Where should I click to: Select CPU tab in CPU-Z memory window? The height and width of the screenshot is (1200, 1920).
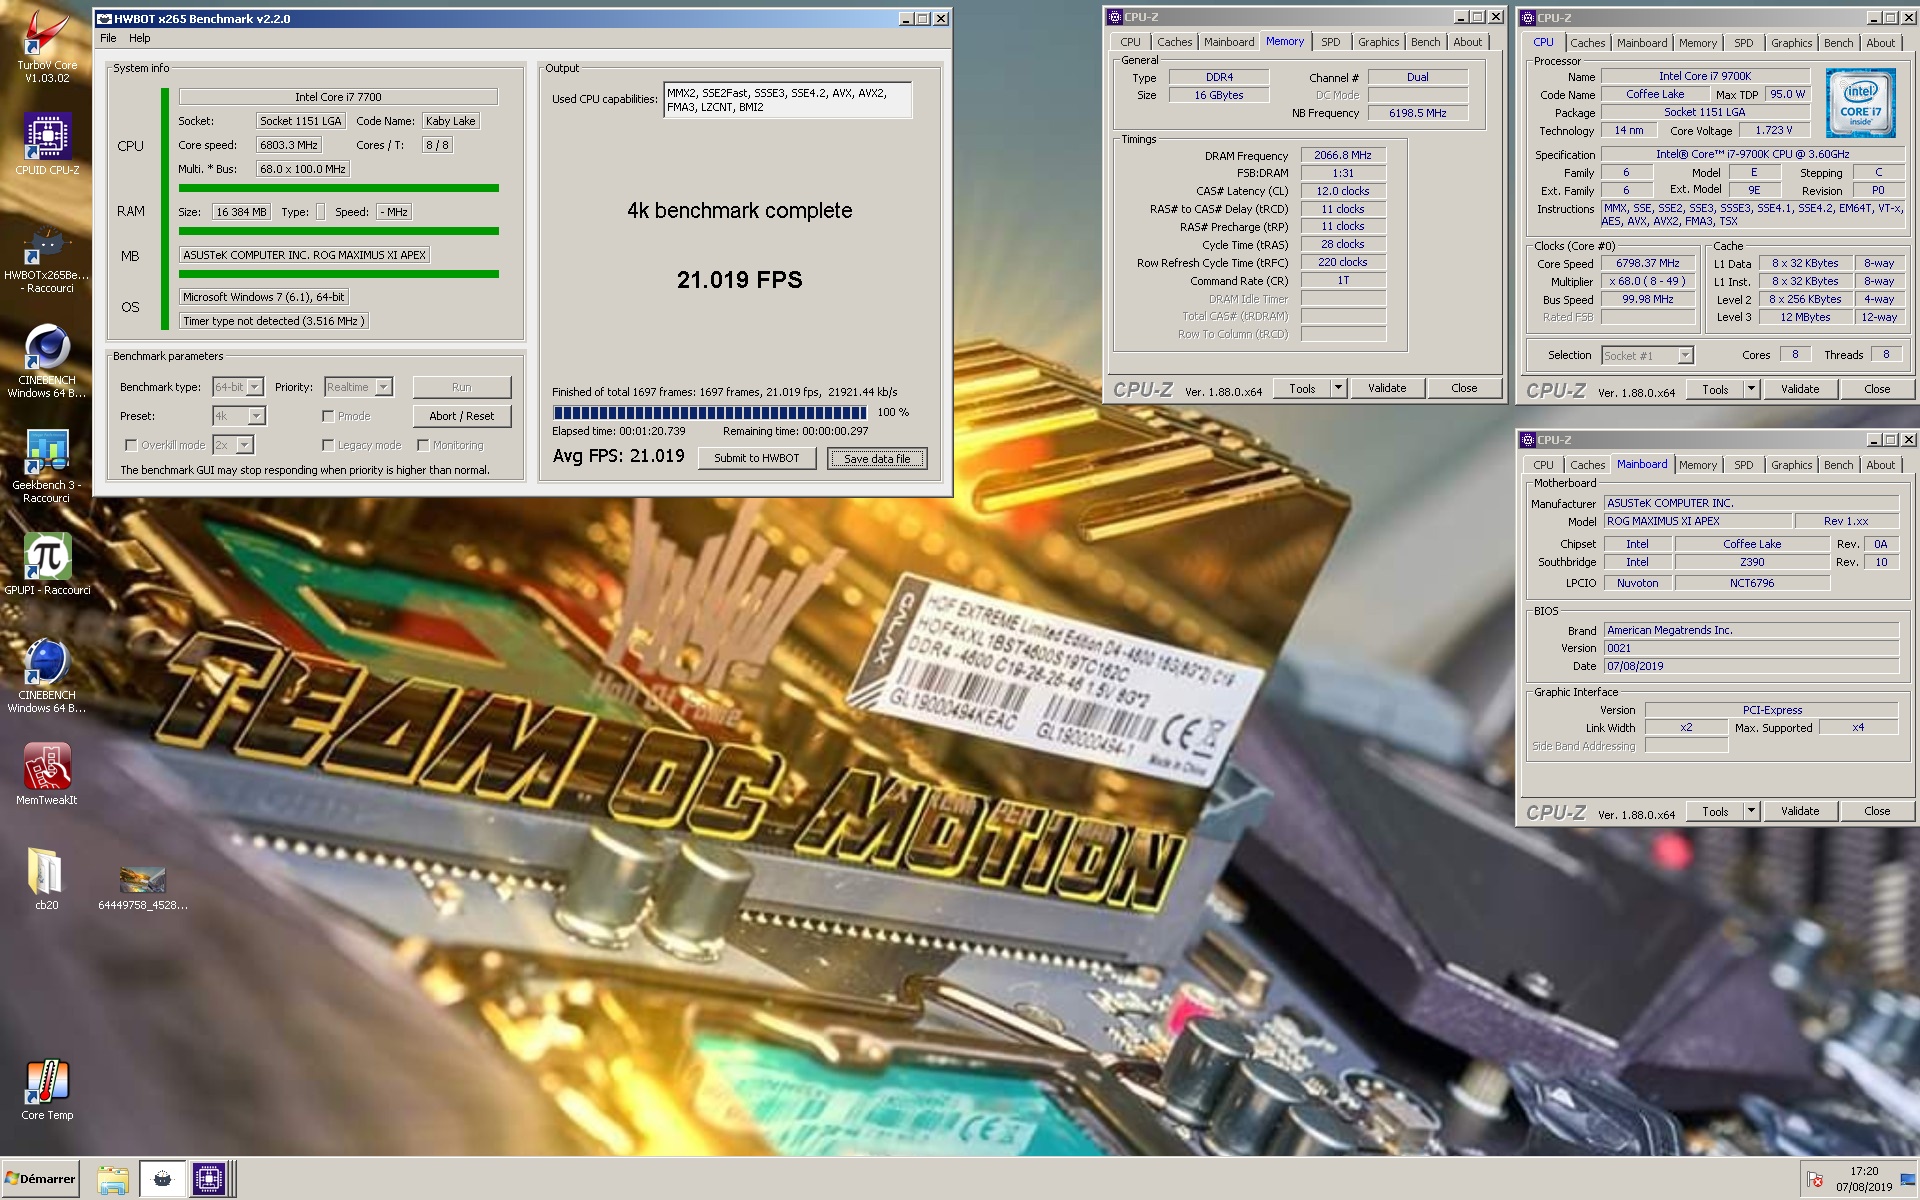(1130, 42)
